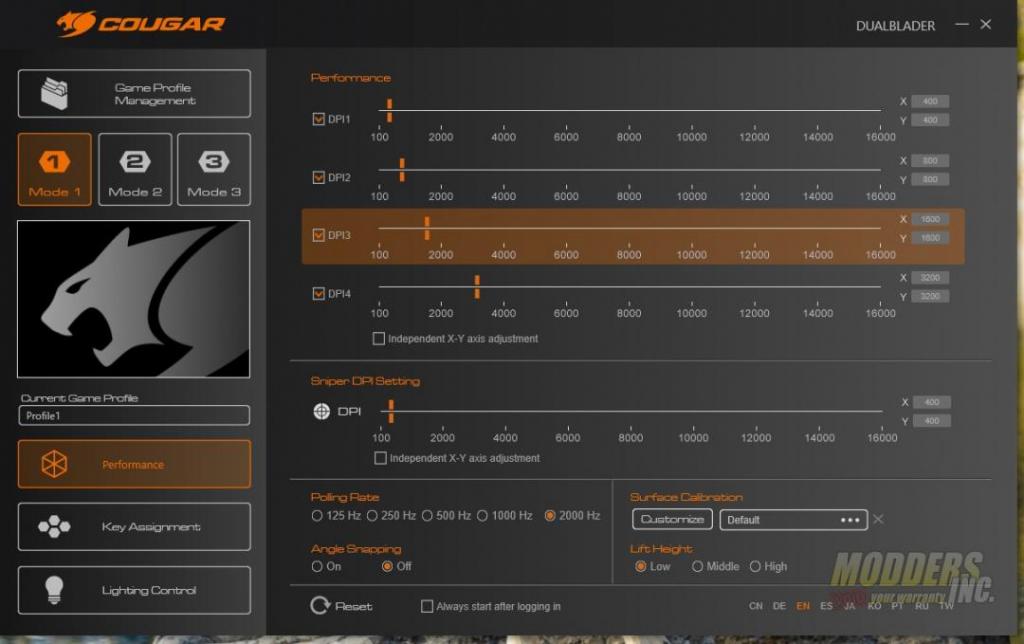Set Lift Height to Middle

[697, 566]
